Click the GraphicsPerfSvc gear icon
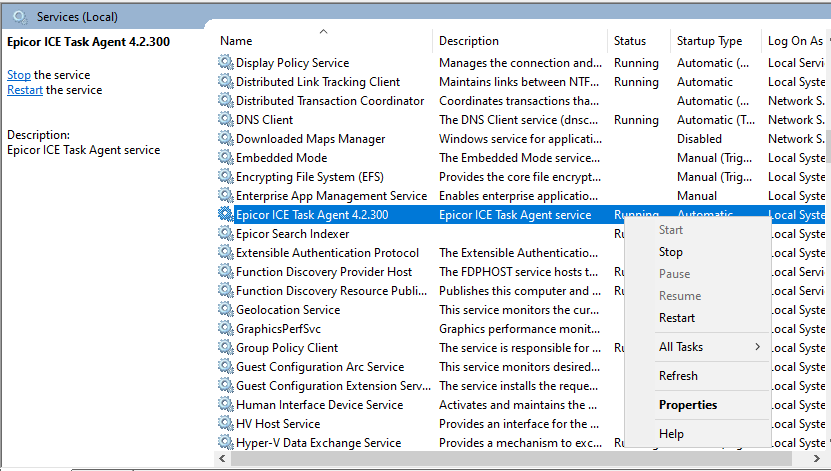The height and width of the screenshot is (471, 831). 226,329
